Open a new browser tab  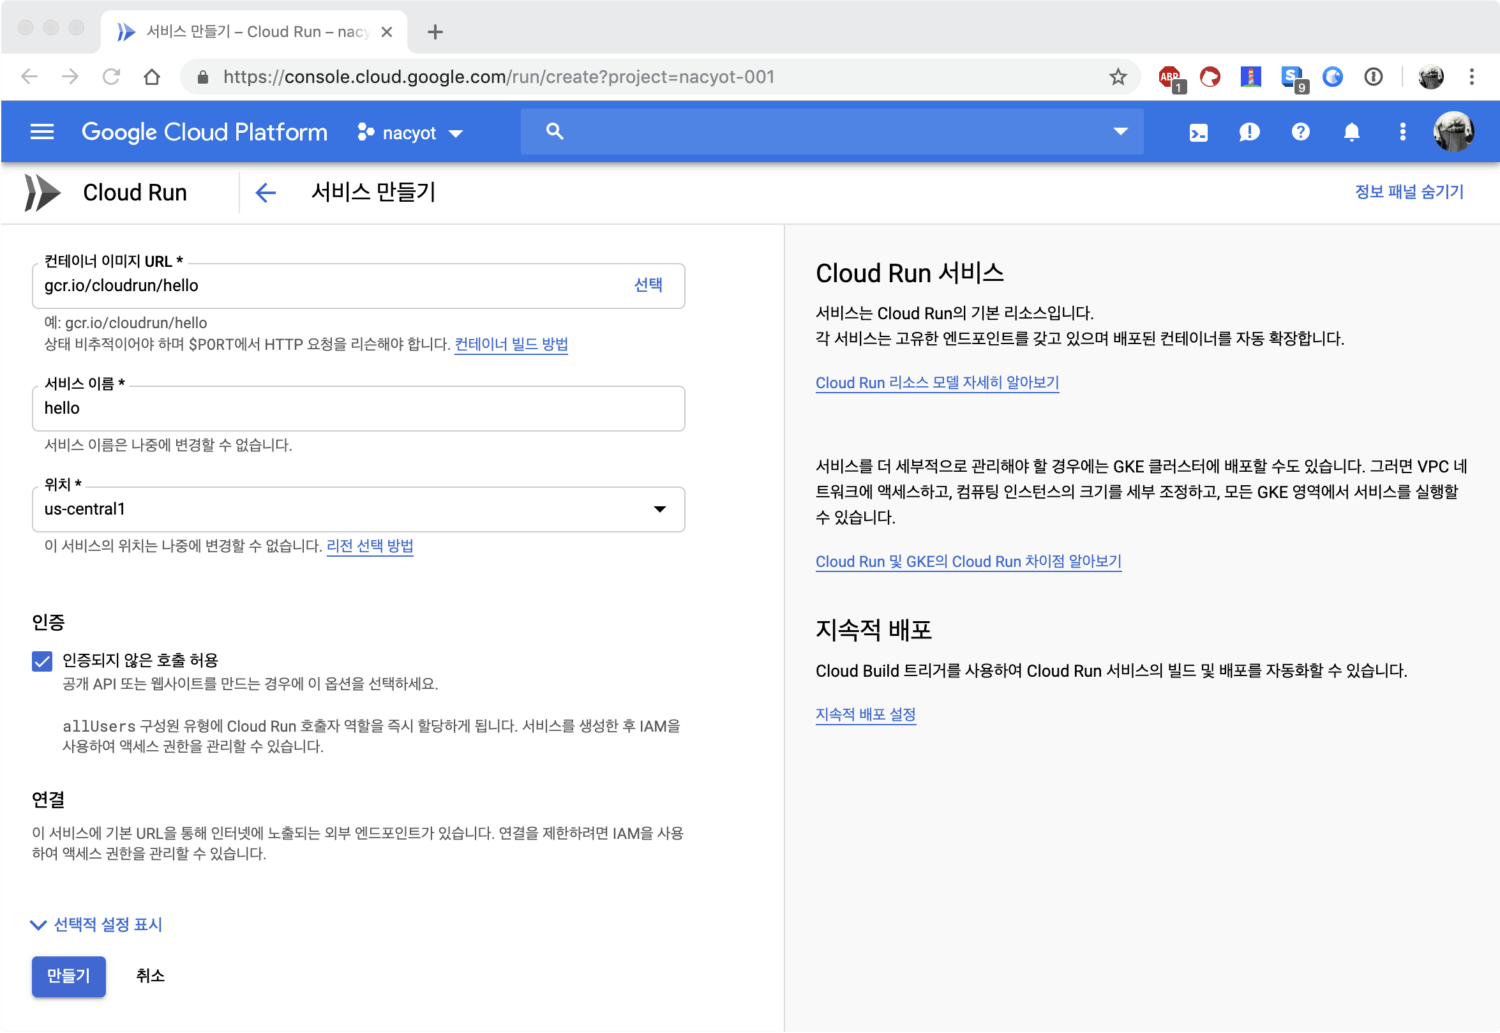(x=435, y=32)
